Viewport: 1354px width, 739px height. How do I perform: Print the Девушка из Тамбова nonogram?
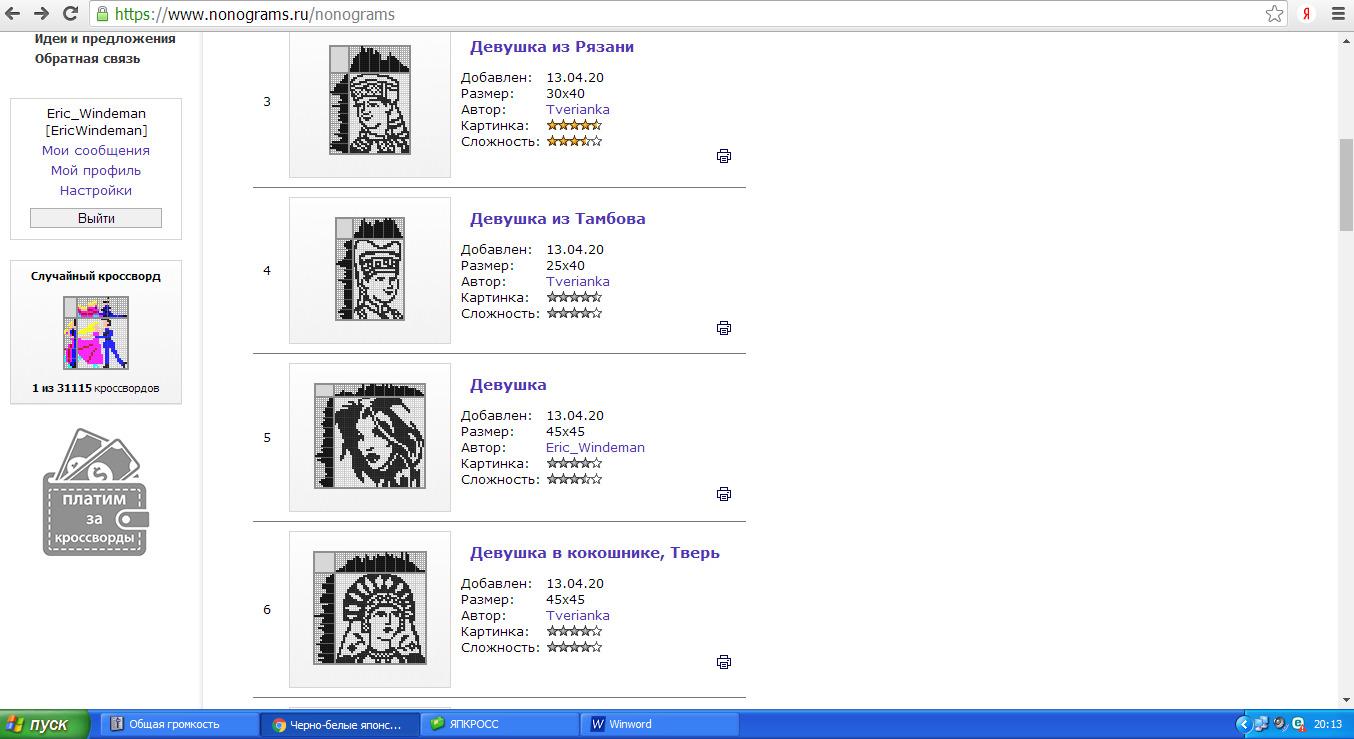coord(724,328)
